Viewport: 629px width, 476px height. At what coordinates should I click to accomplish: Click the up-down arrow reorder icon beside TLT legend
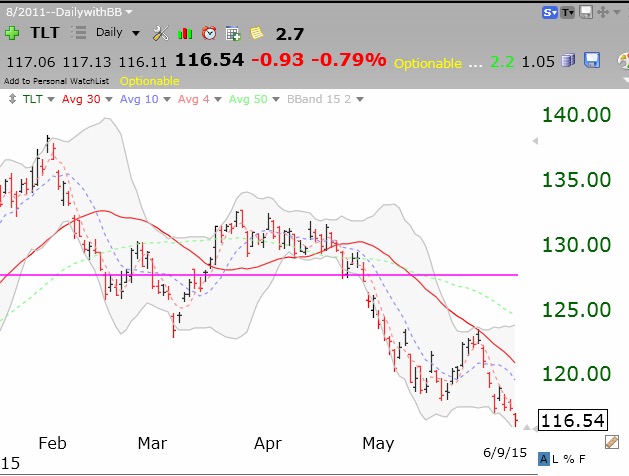click(x=12, y=99)
